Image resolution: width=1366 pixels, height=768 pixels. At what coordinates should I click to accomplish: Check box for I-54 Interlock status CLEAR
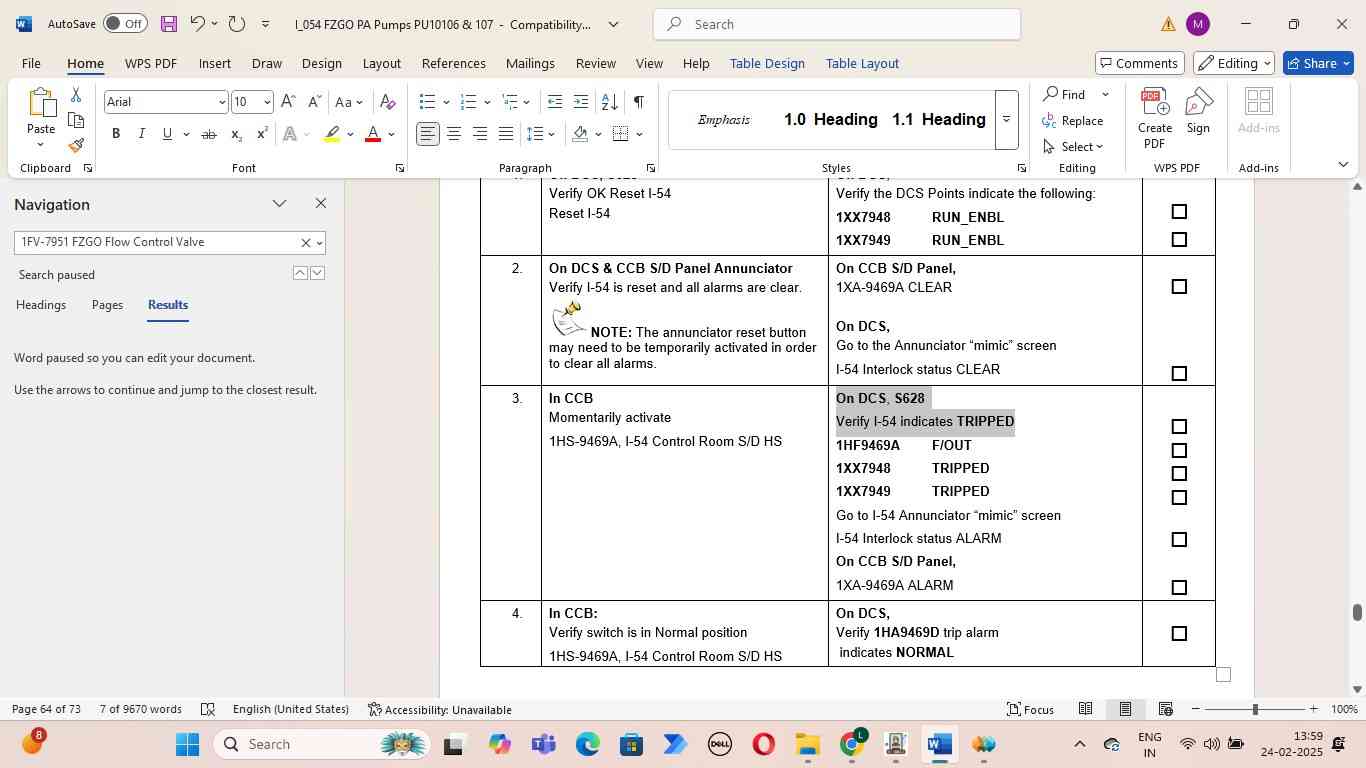[1179, 374]
